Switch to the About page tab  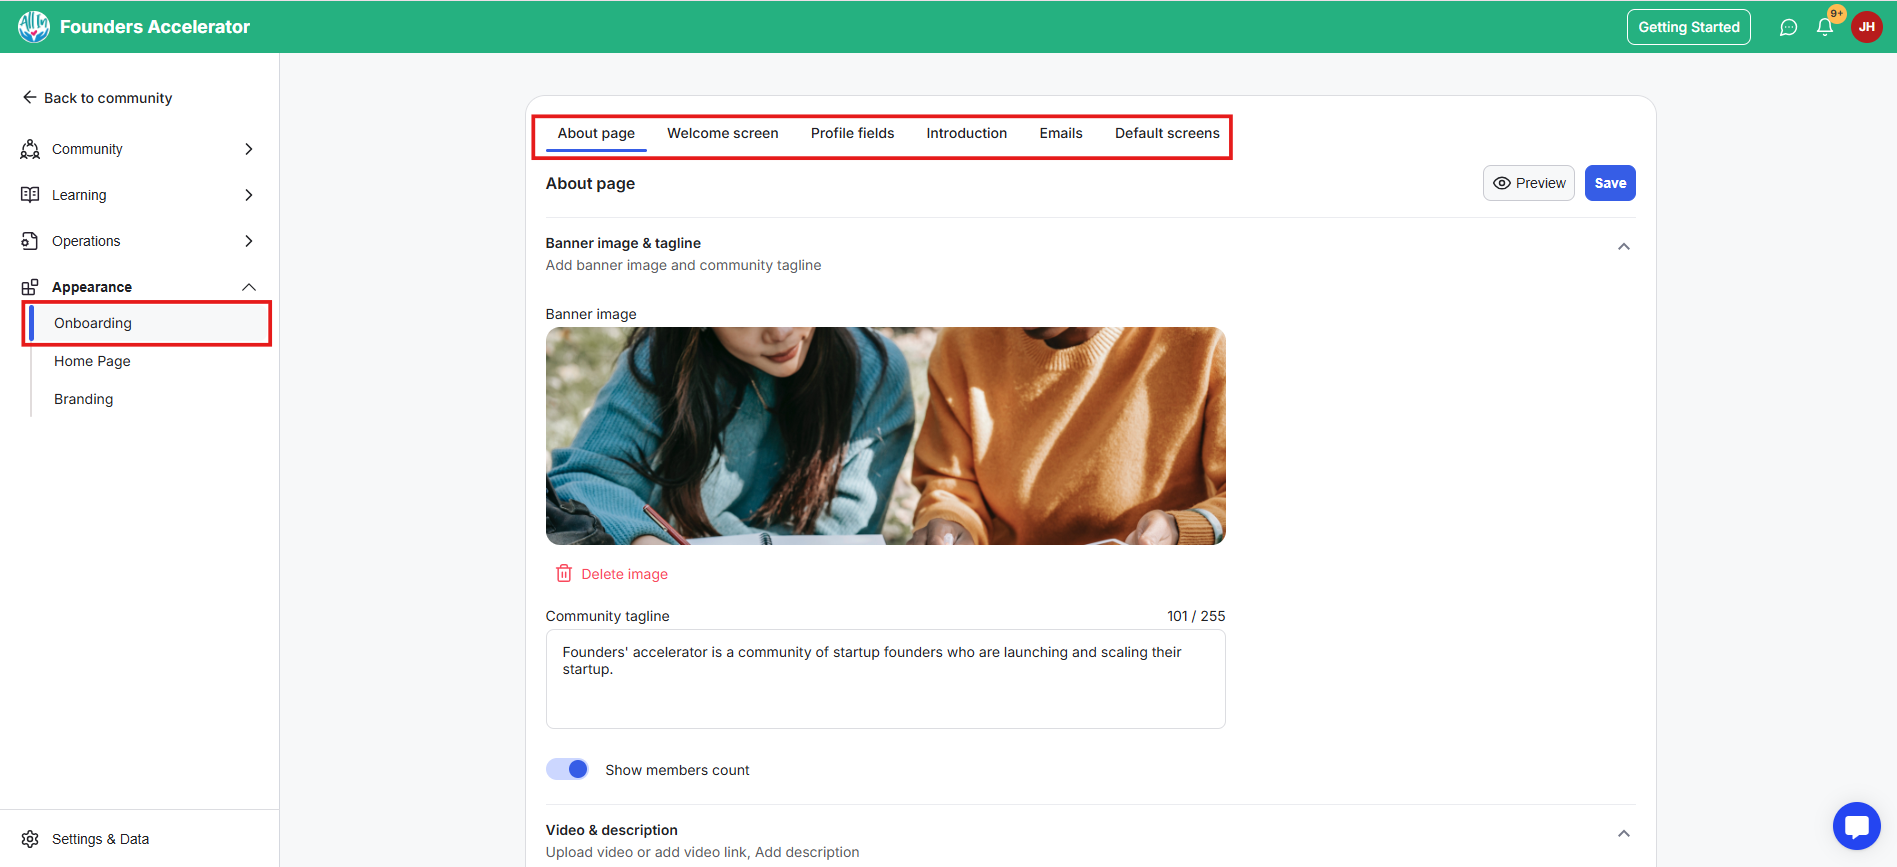pyautogui.click(x=596, y=133)
